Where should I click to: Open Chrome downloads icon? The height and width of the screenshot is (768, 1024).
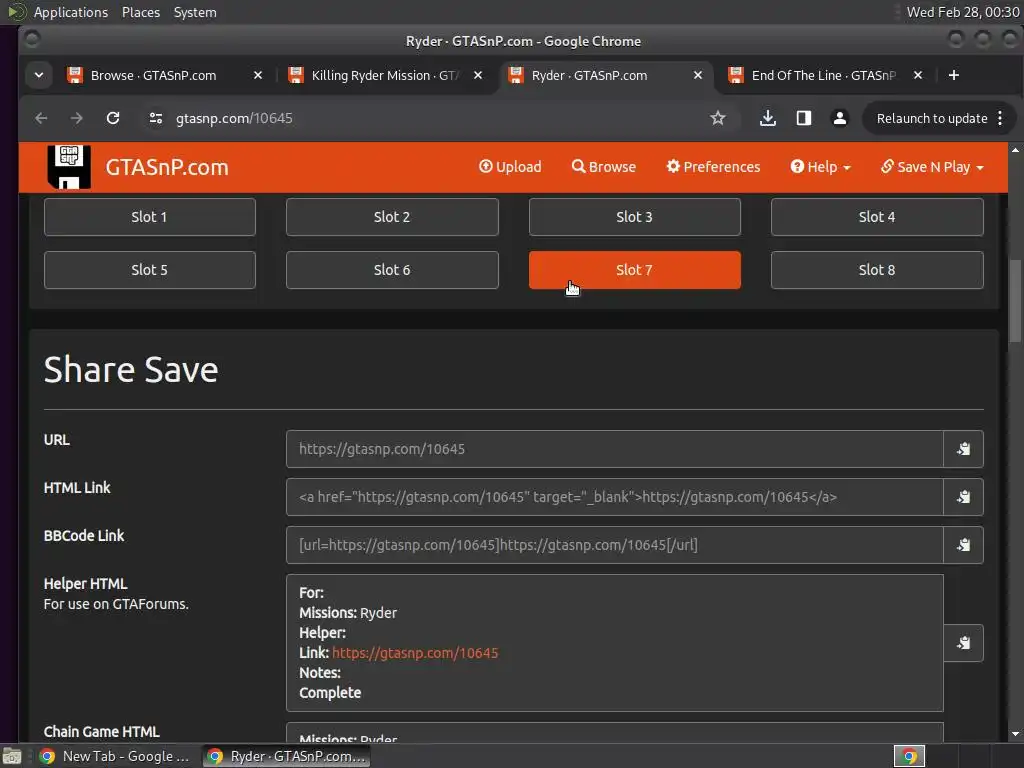pos(768,118)
